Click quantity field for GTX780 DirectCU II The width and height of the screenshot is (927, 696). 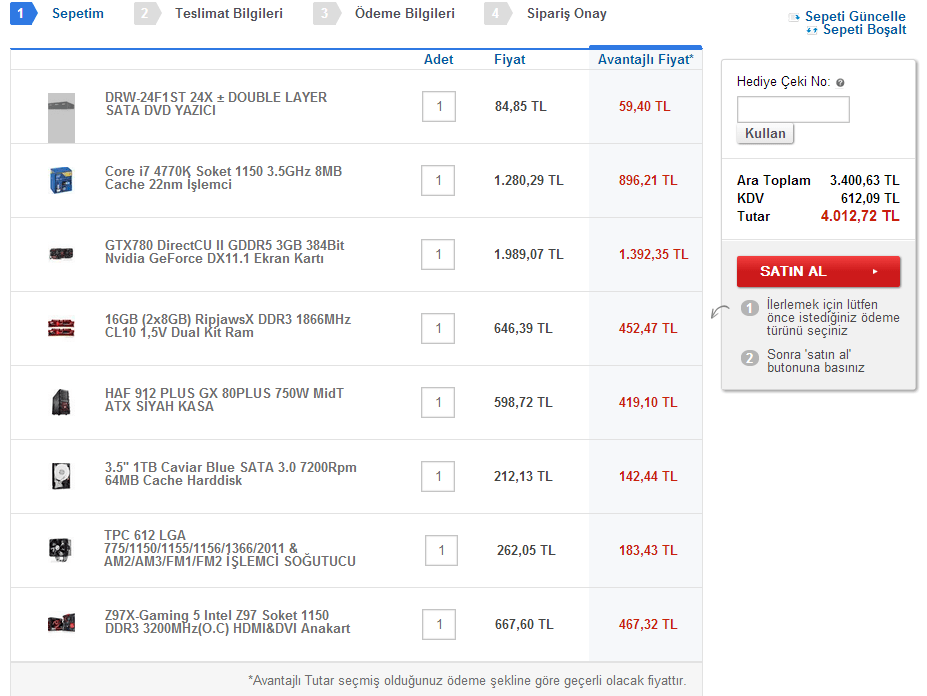click(438, 254)
